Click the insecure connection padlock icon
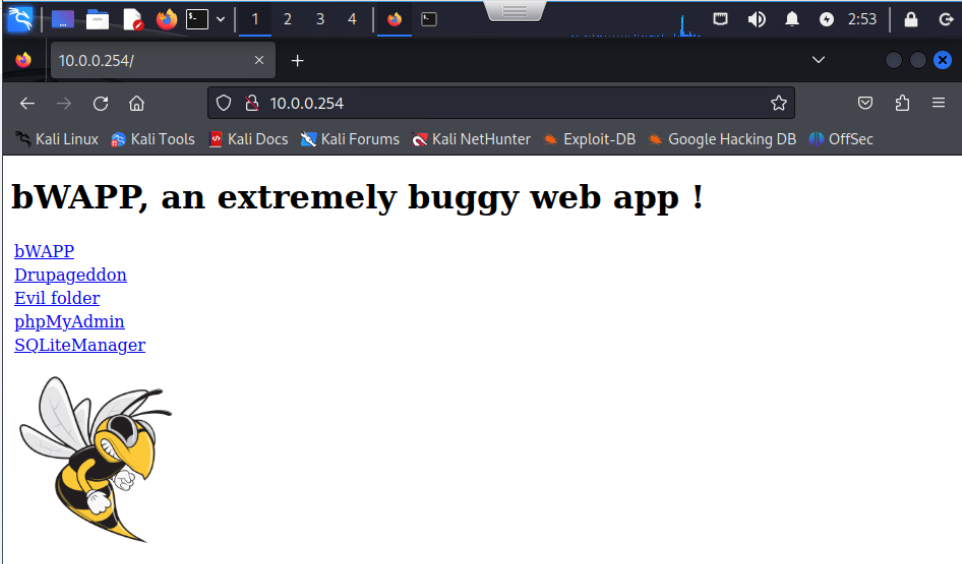This screenshot has width=962, height=564. coord(252,103)
